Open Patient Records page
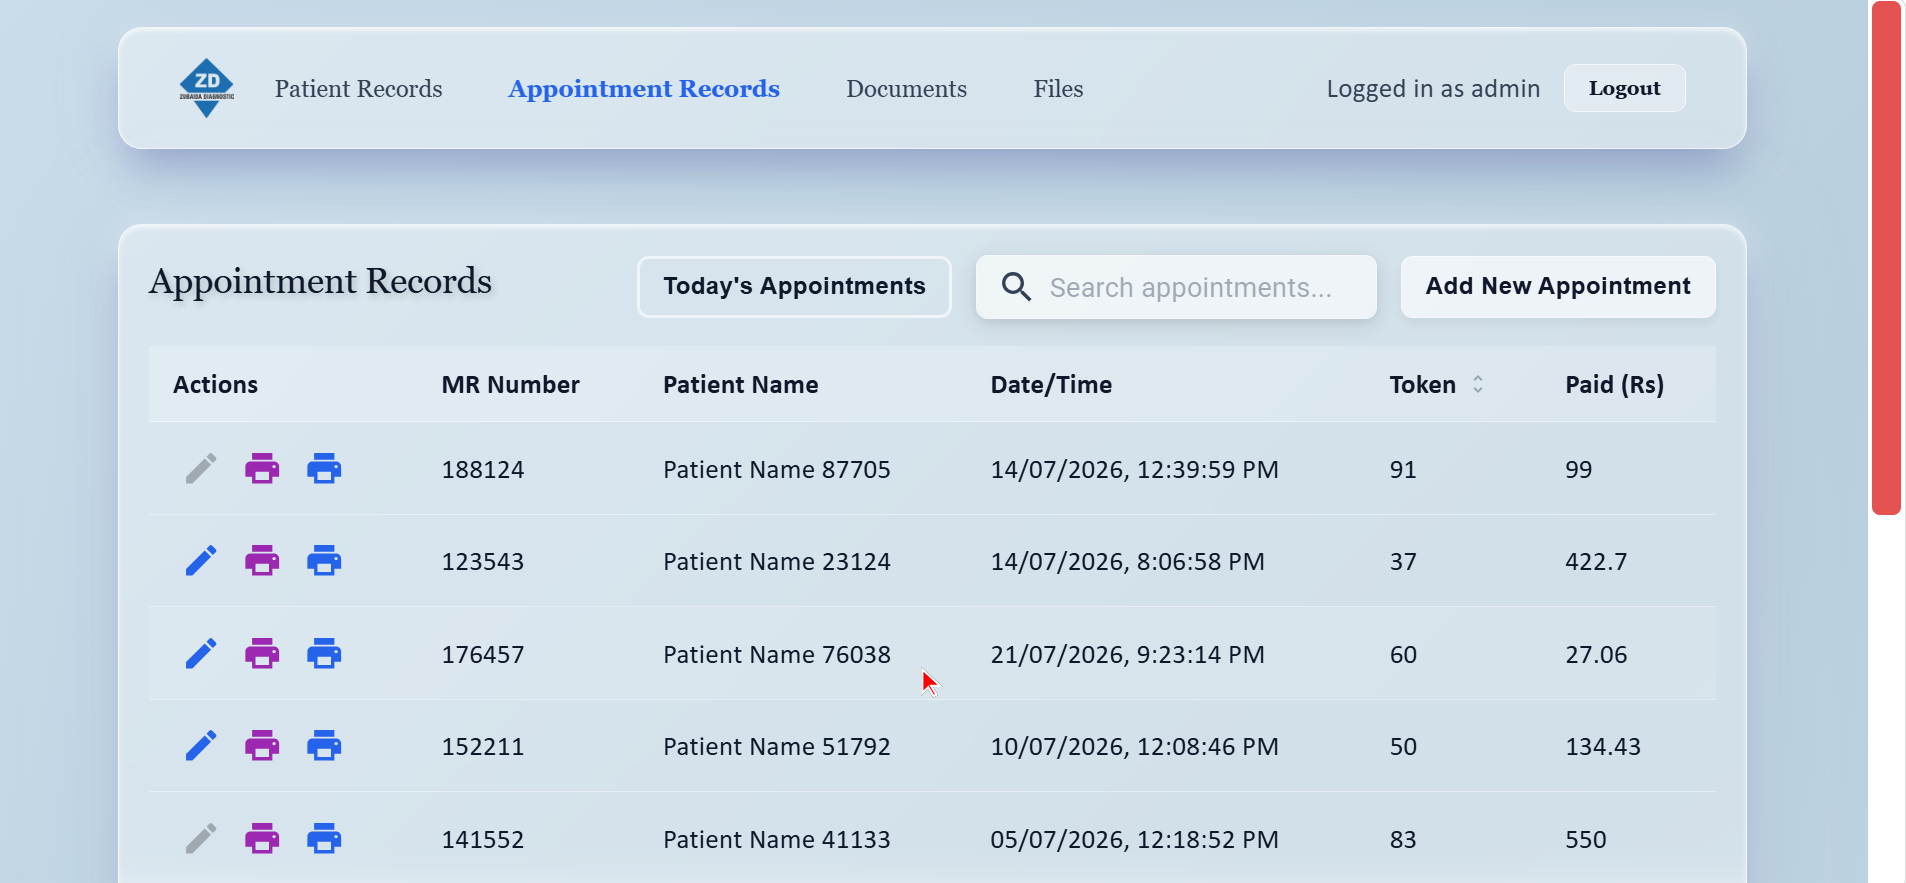Screen dimensions: 1906x883 click(358, 89)
